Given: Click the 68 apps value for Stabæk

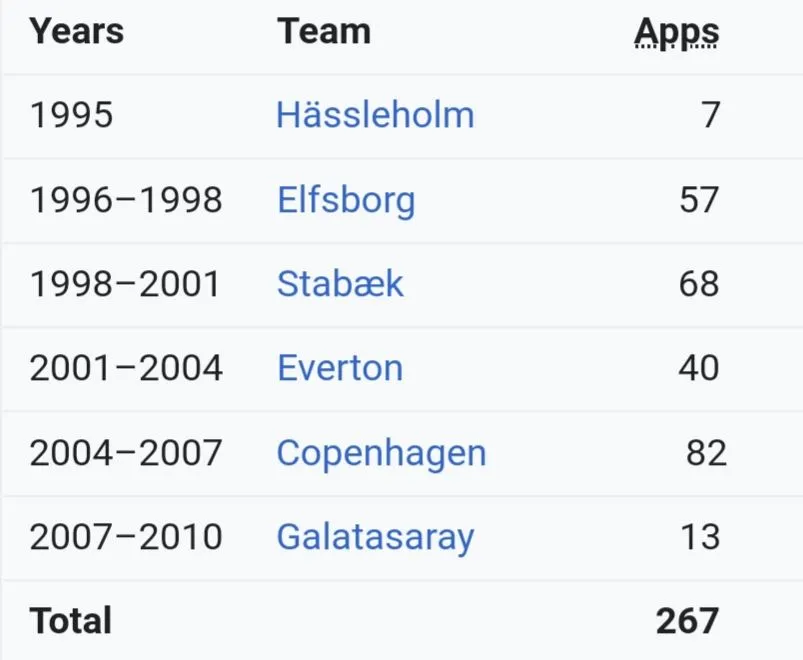Looking at the screenshot, I should pos(698,284).
